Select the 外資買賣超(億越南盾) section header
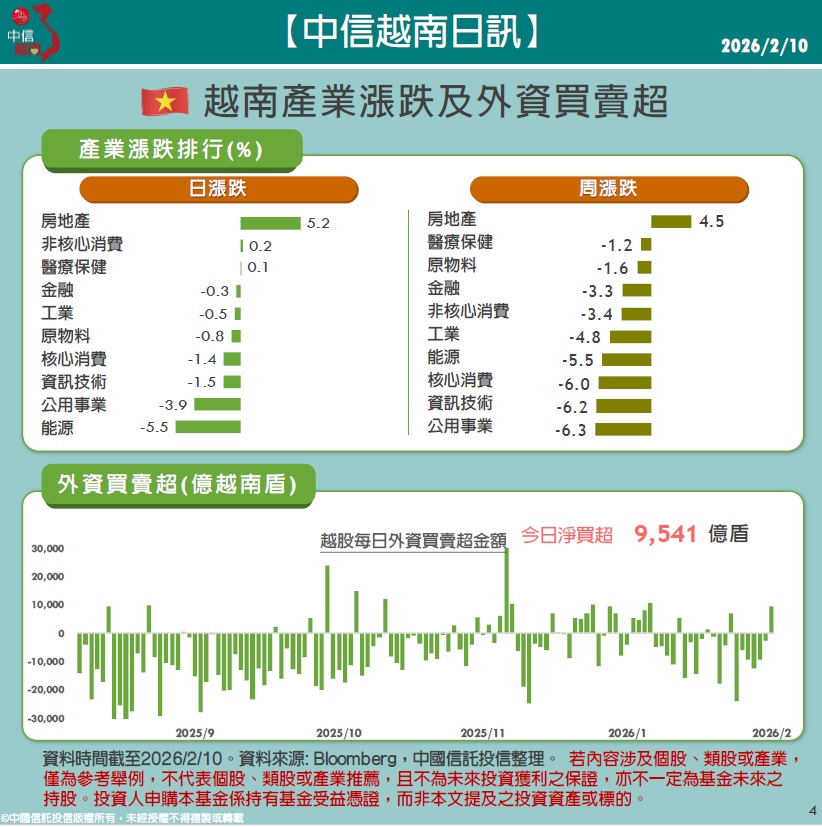This screenshot has height=827, width=822. click(177, 485)
